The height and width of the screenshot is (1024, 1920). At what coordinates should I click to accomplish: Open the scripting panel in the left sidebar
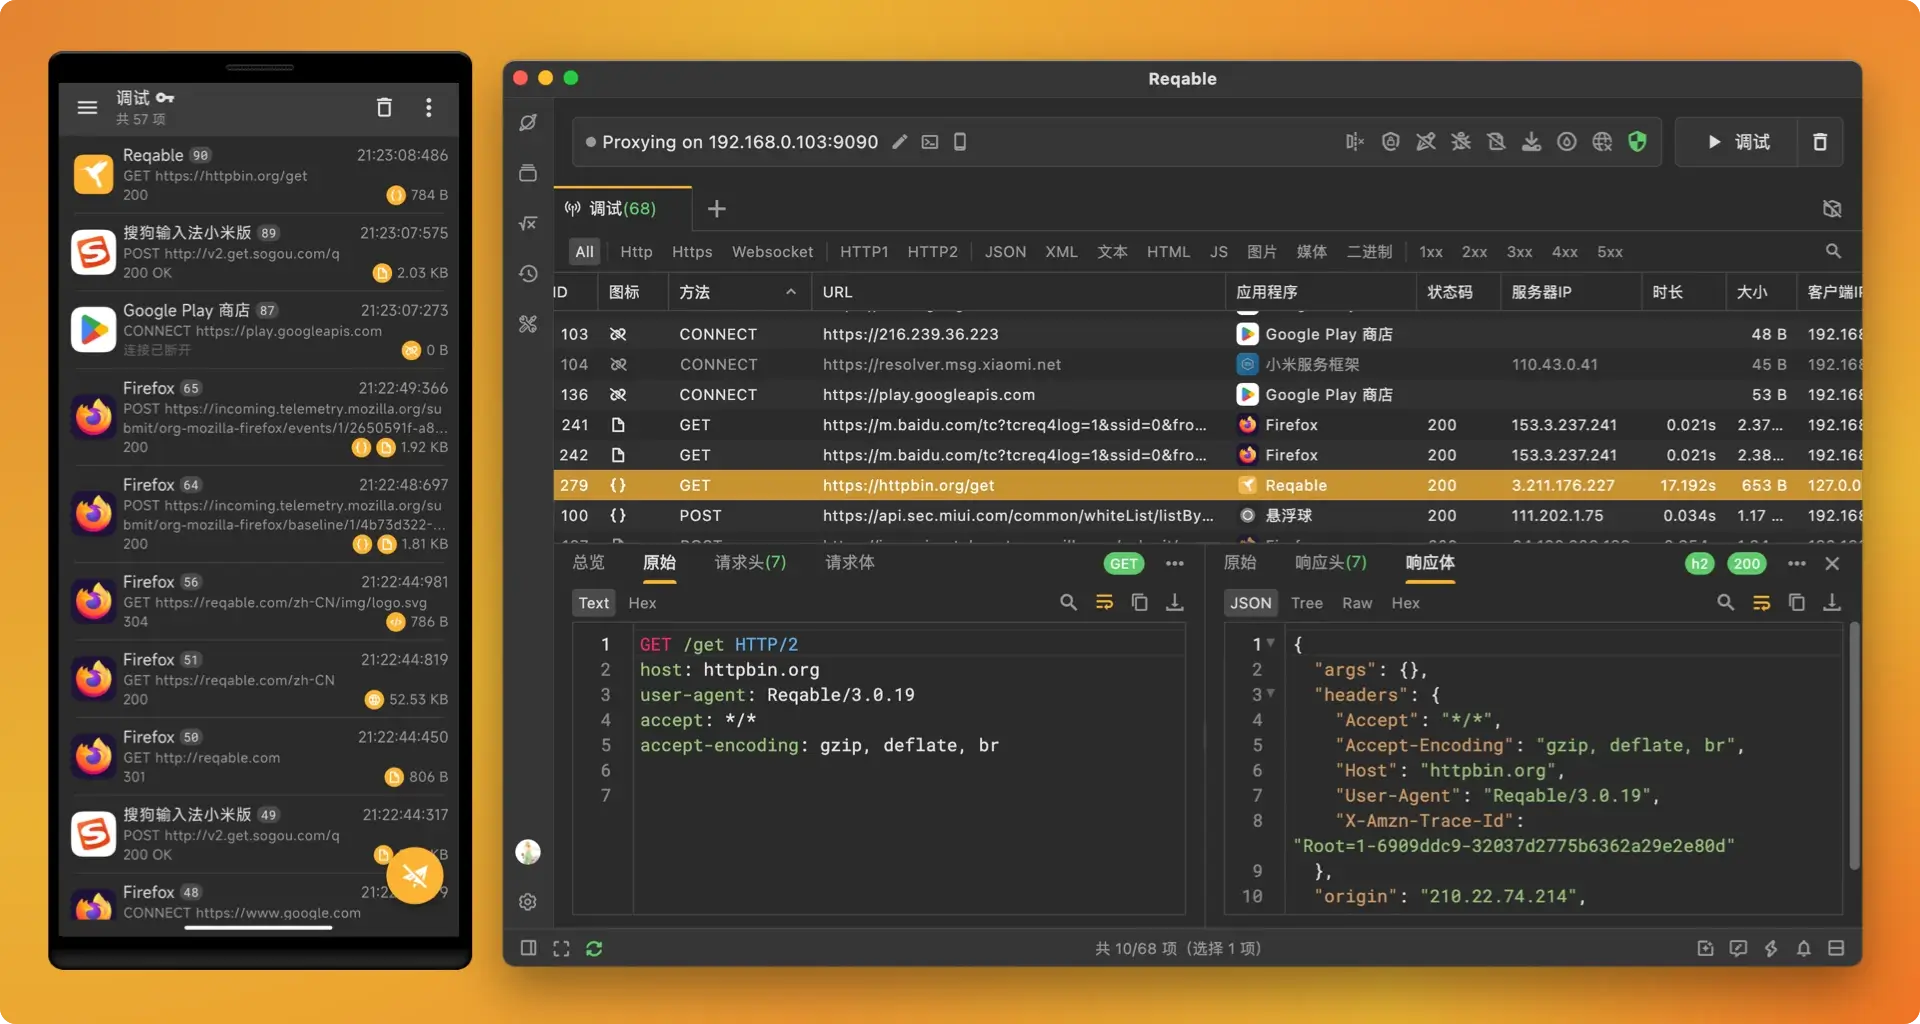527,223
